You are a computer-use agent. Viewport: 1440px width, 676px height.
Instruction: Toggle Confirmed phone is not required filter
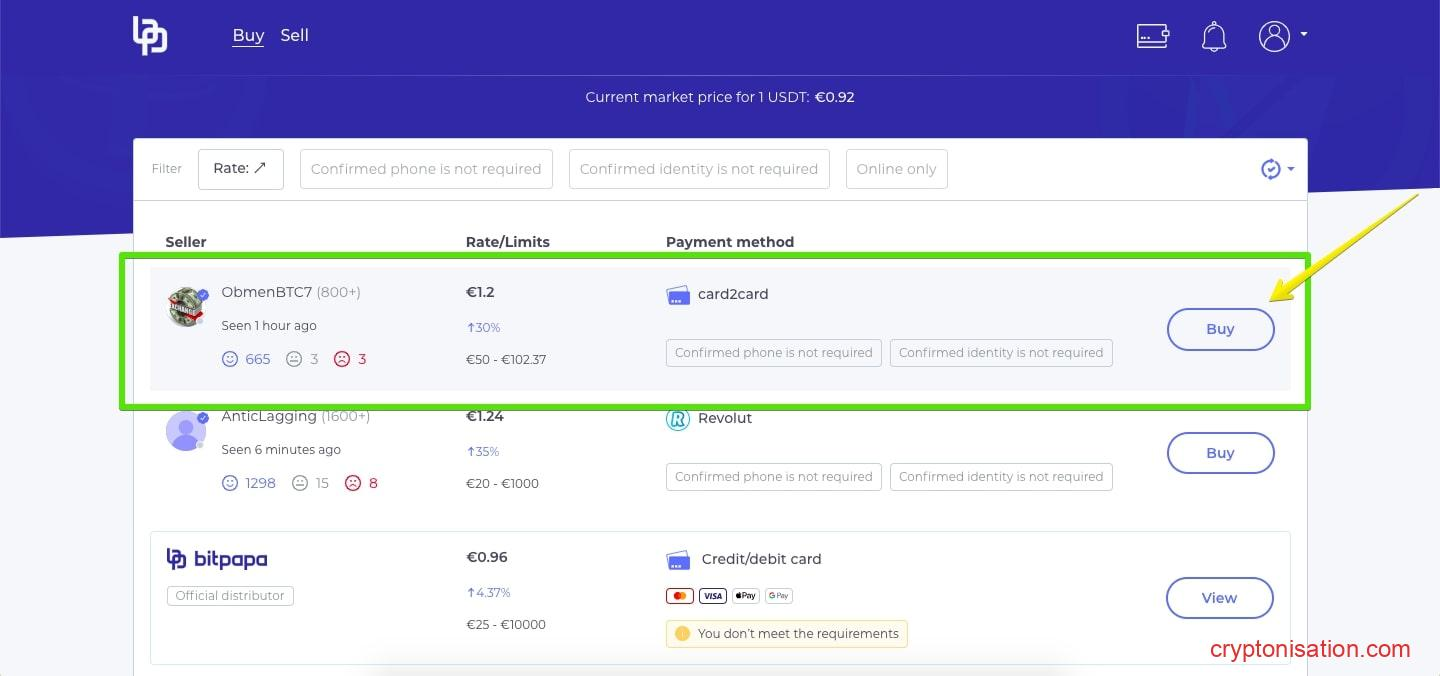click(x=426, y=169)
